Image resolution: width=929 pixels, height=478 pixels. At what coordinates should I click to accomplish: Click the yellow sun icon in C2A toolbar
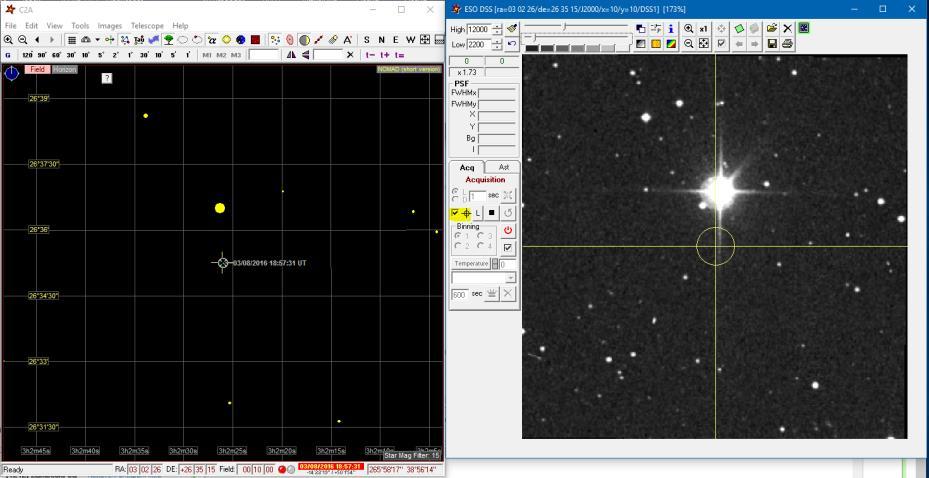click(226, 40)
